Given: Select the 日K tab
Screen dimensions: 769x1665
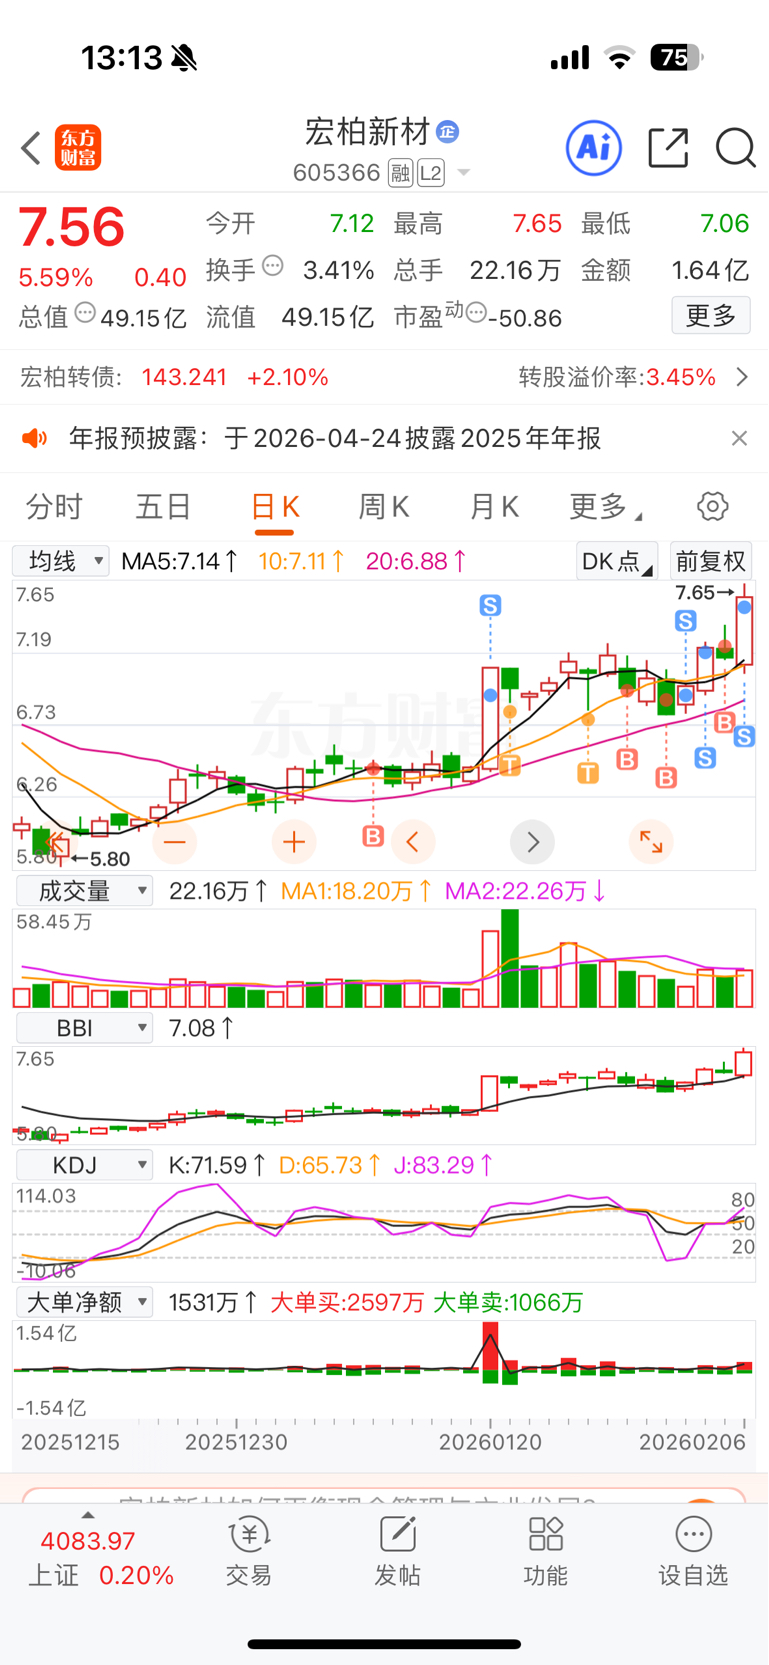Looking at the screenshot, I should coord(275,507).
